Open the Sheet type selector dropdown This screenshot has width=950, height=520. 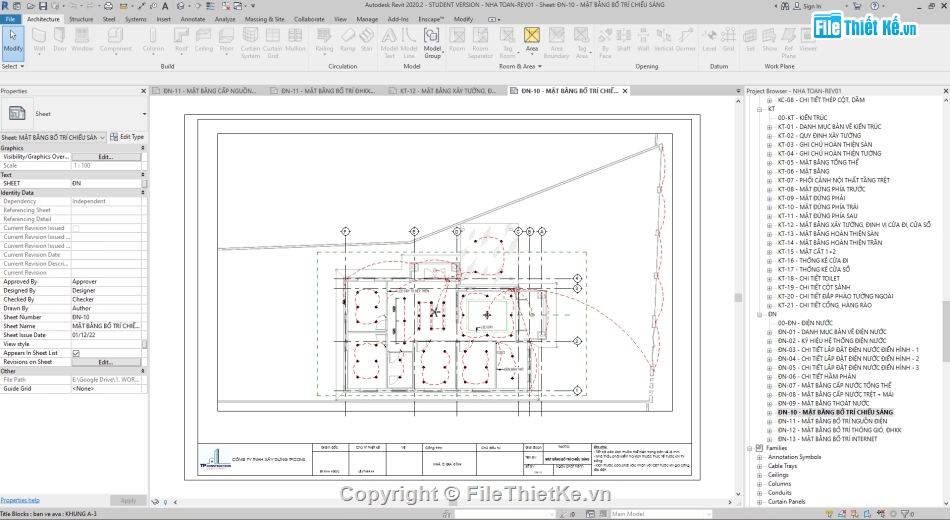click(x=144, y=114)
